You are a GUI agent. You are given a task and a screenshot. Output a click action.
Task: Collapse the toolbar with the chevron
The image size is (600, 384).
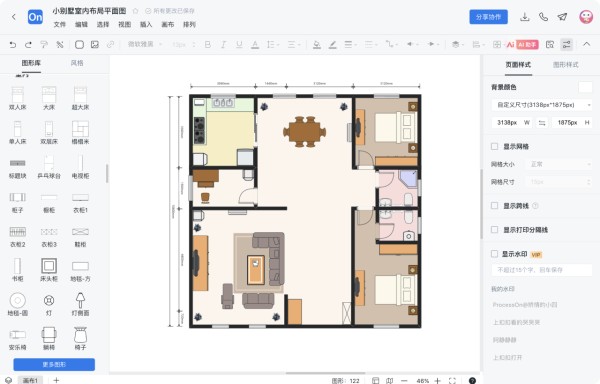coord(586,44)
